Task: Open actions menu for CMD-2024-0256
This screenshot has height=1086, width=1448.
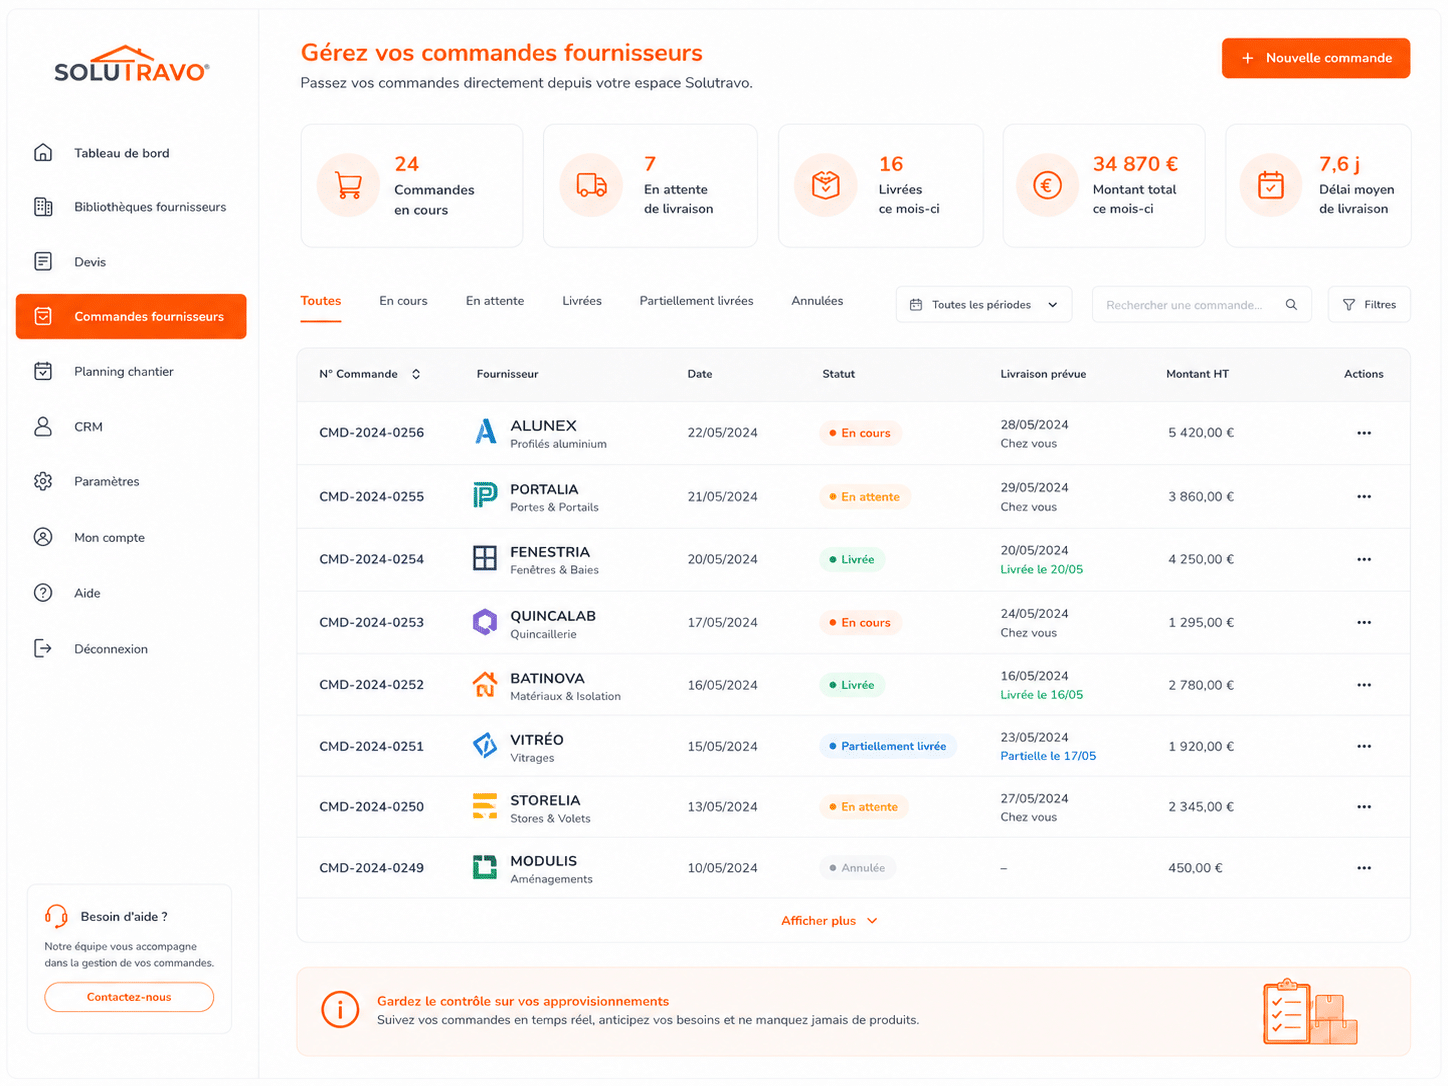Action: pos(1364,433)
